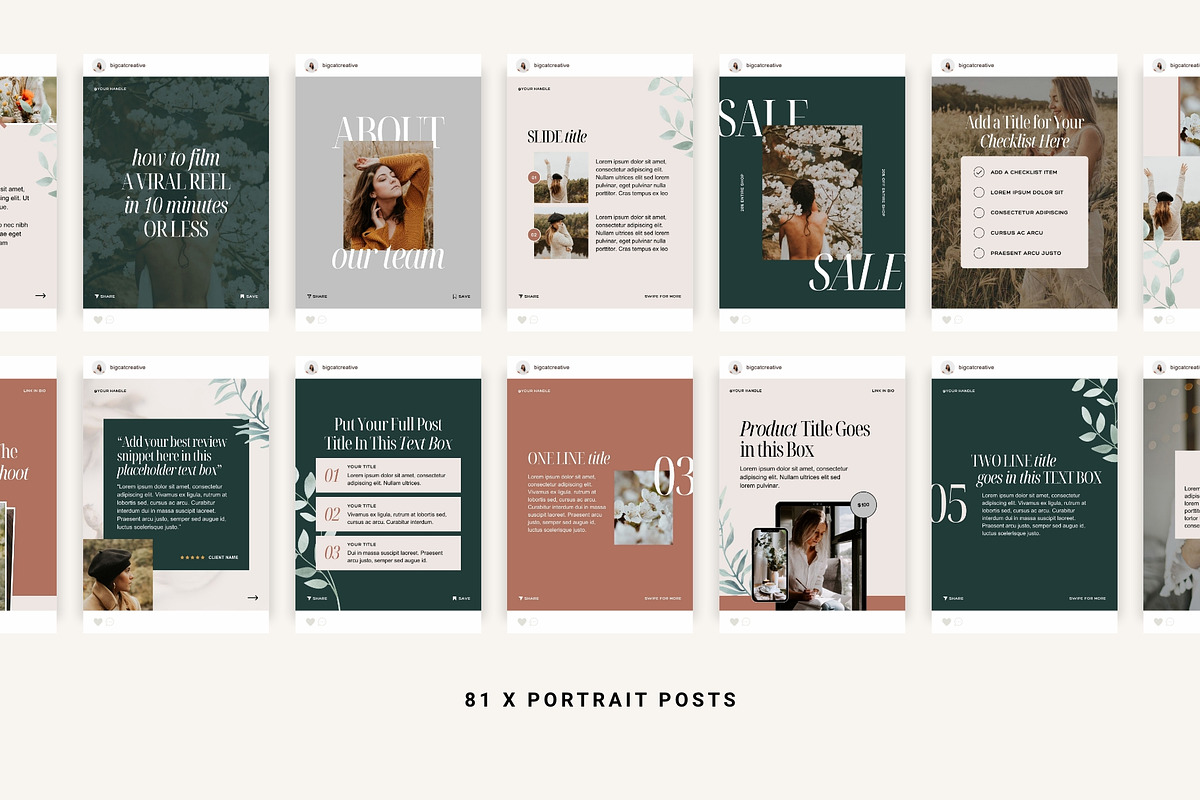Viewport: 1200px width, 800px height.
Task: Tick the 'Praesent arcu justo' checklist circle
Action: pos(978,253)
